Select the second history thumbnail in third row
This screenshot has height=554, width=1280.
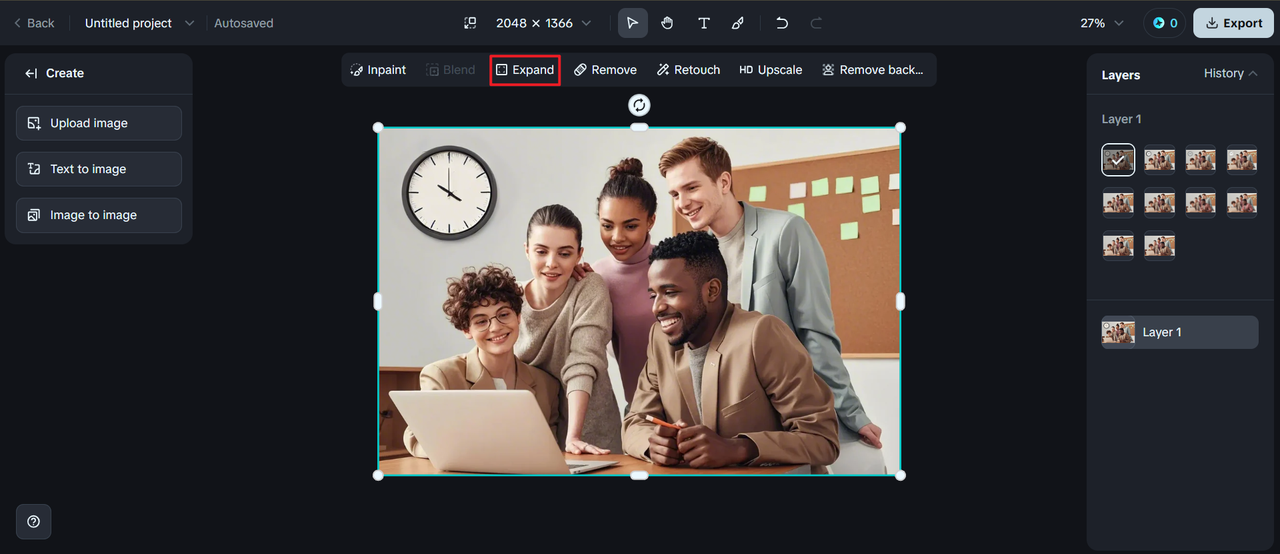pos(1159,246)
